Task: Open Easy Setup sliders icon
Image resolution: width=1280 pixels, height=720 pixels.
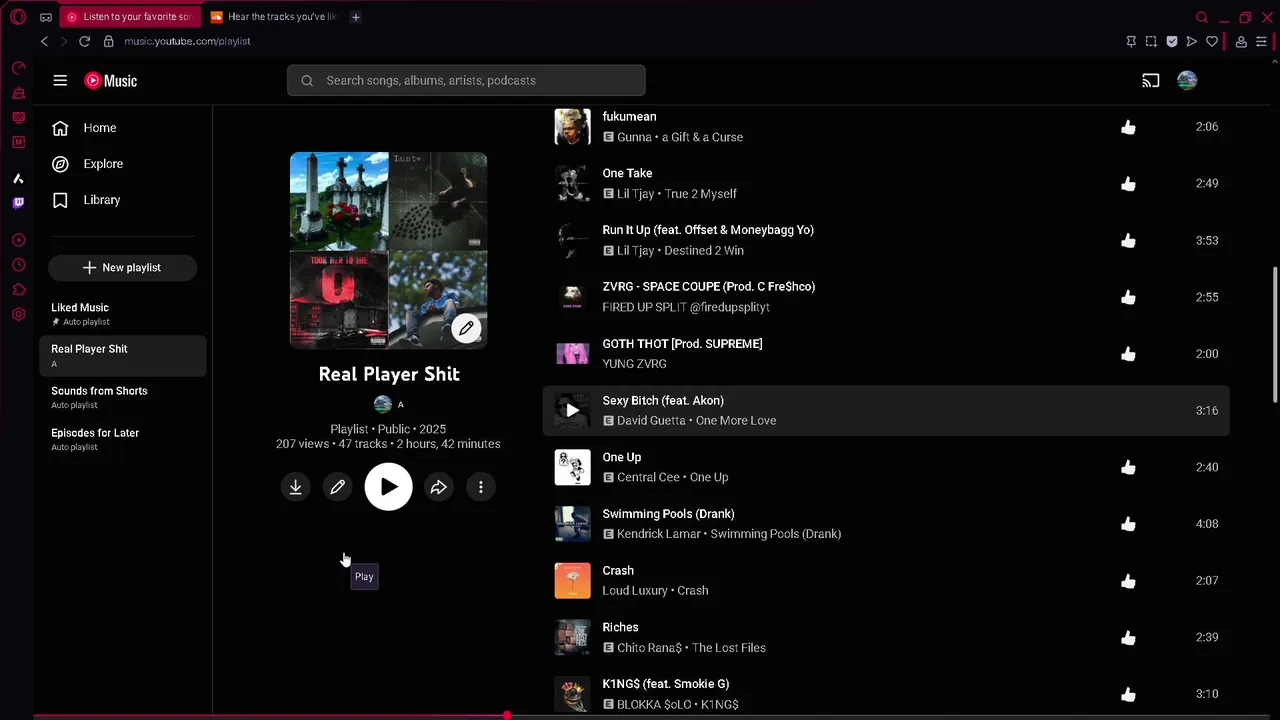Action: [x=1262, y=41]
